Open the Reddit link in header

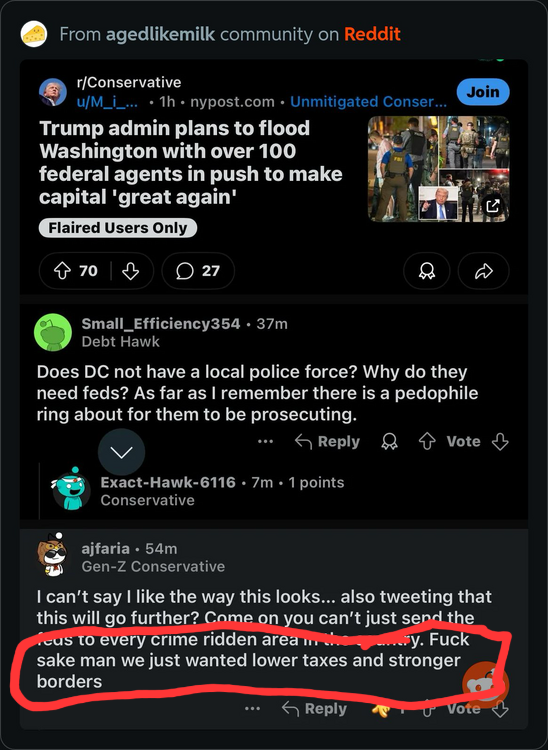(372, 34)
